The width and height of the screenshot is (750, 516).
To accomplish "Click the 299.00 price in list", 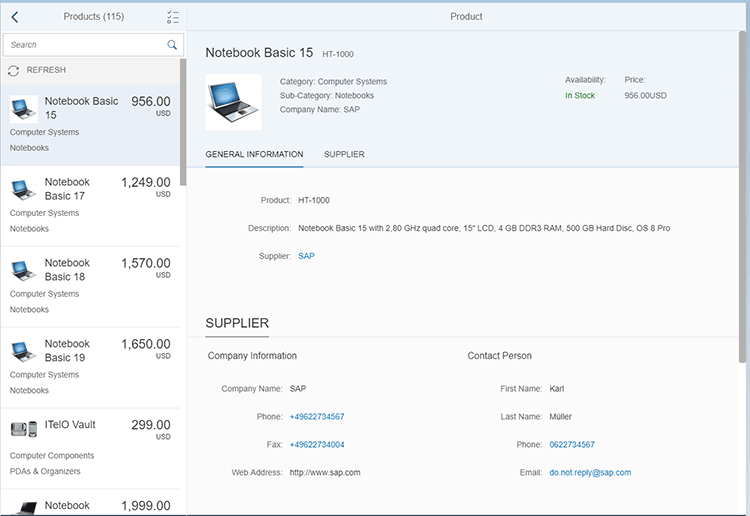I will pyautogui.click(x=151, y=425).
